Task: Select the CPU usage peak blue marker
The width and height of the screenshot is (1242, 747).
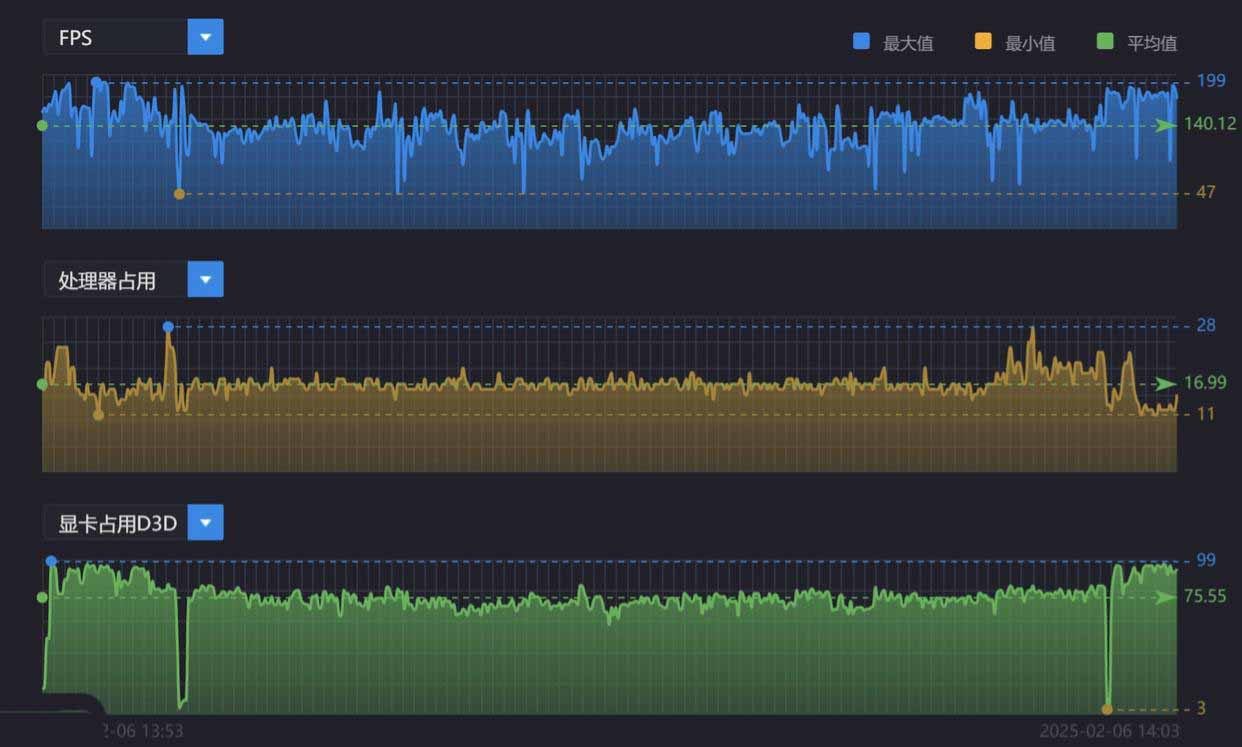Action: click(168, 327)
